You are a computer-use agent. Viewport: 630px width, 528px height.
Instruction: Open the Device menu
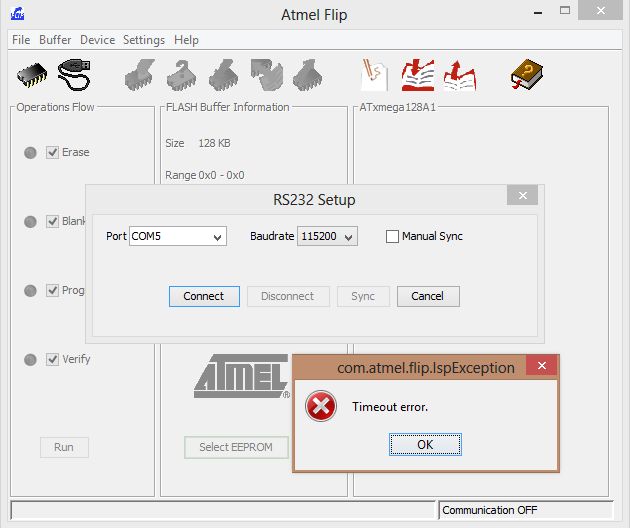click(98, 40)
